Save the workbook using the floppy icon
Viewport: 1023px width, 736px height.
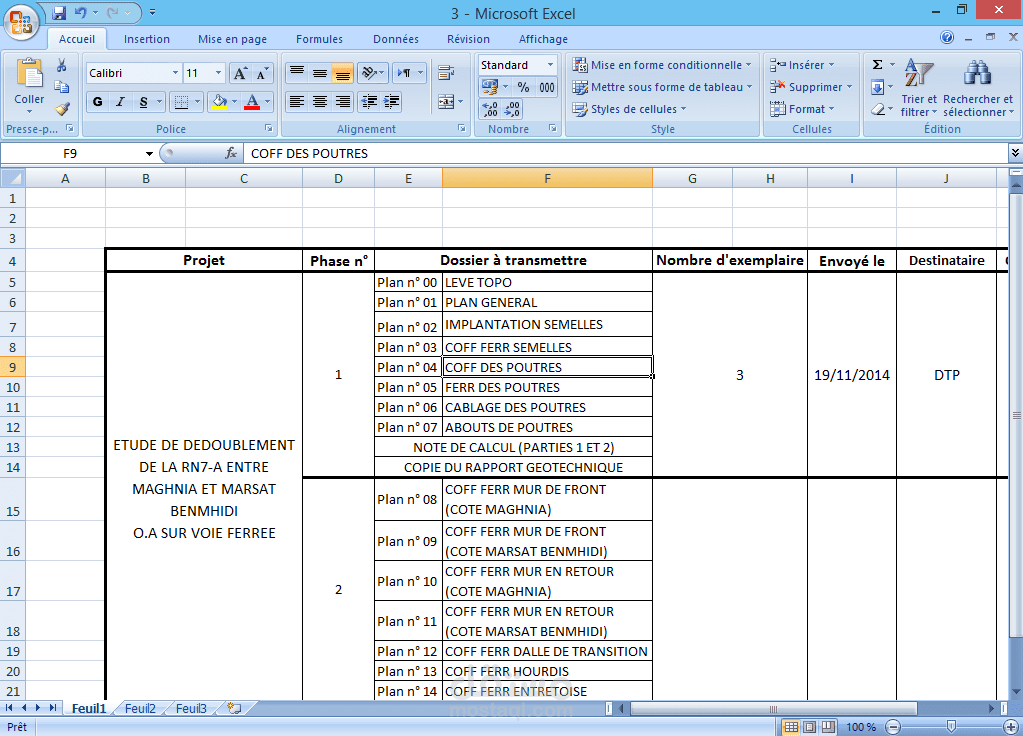tap(59, 12)
